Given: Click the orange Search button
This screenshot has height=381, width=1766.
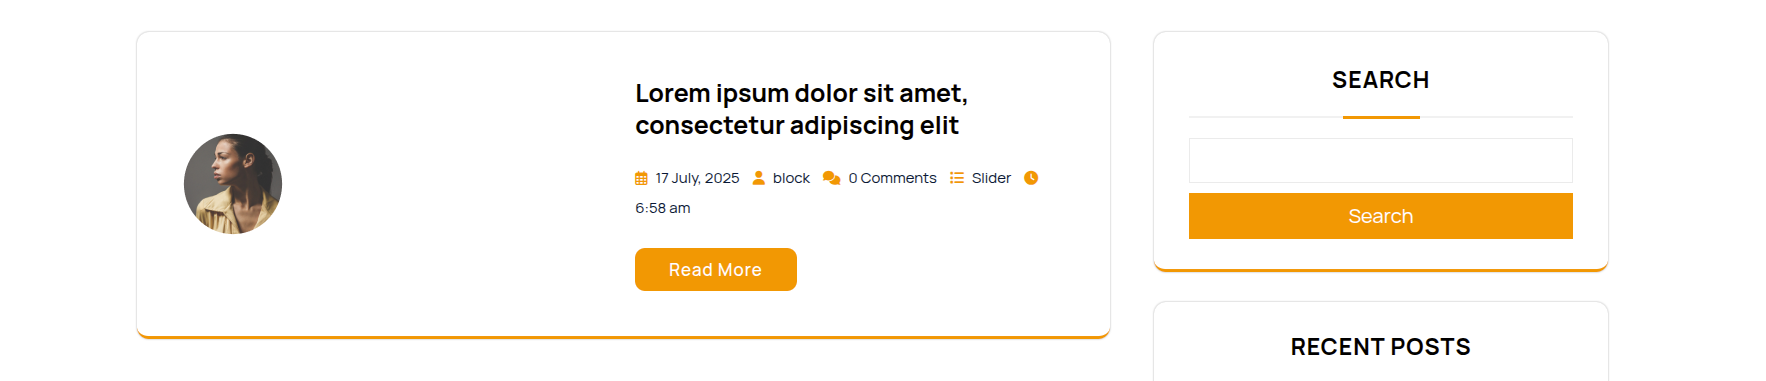Looking at the screenshot, I should point(1380,216).
